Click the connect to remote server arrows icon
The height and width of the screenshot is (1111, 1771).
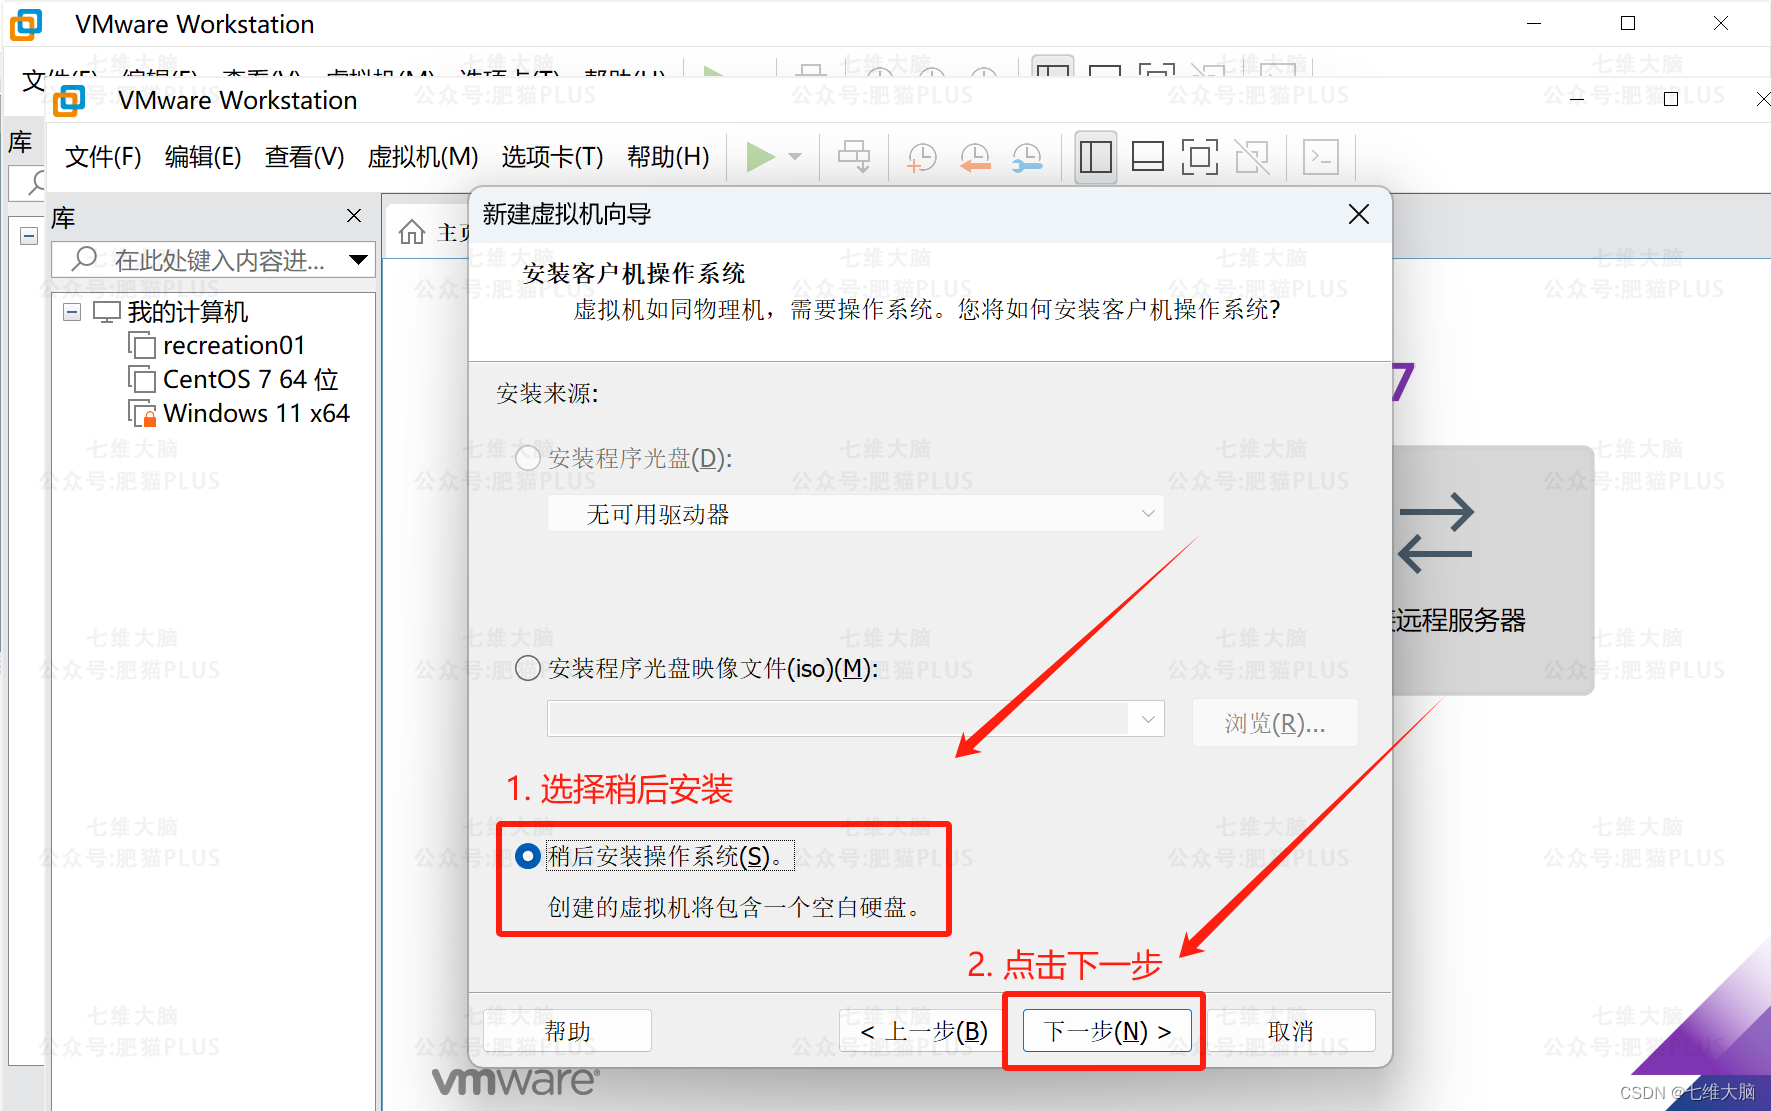click(x=1435, y=533)
